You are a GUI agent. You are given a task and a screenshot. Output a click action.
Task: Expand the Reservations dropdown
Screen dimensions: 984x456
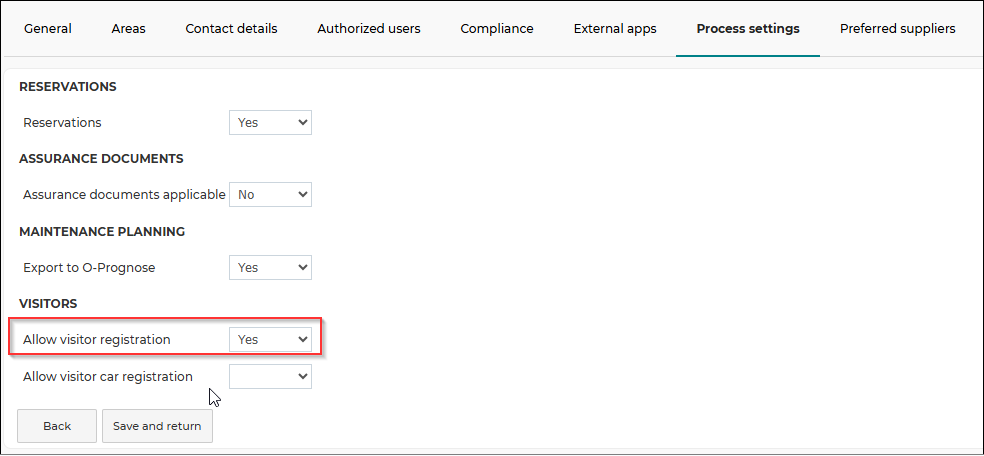point(270,122)
